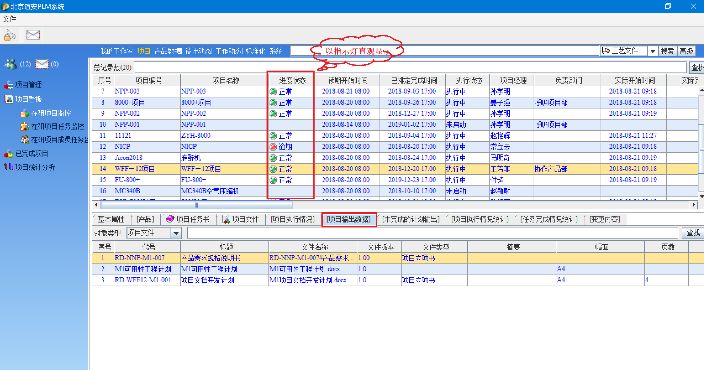The width and height of the screenshot is (704, 370).
Task: Select the highlighted yellow menu item in the blue bar
Action: point(144,51)
